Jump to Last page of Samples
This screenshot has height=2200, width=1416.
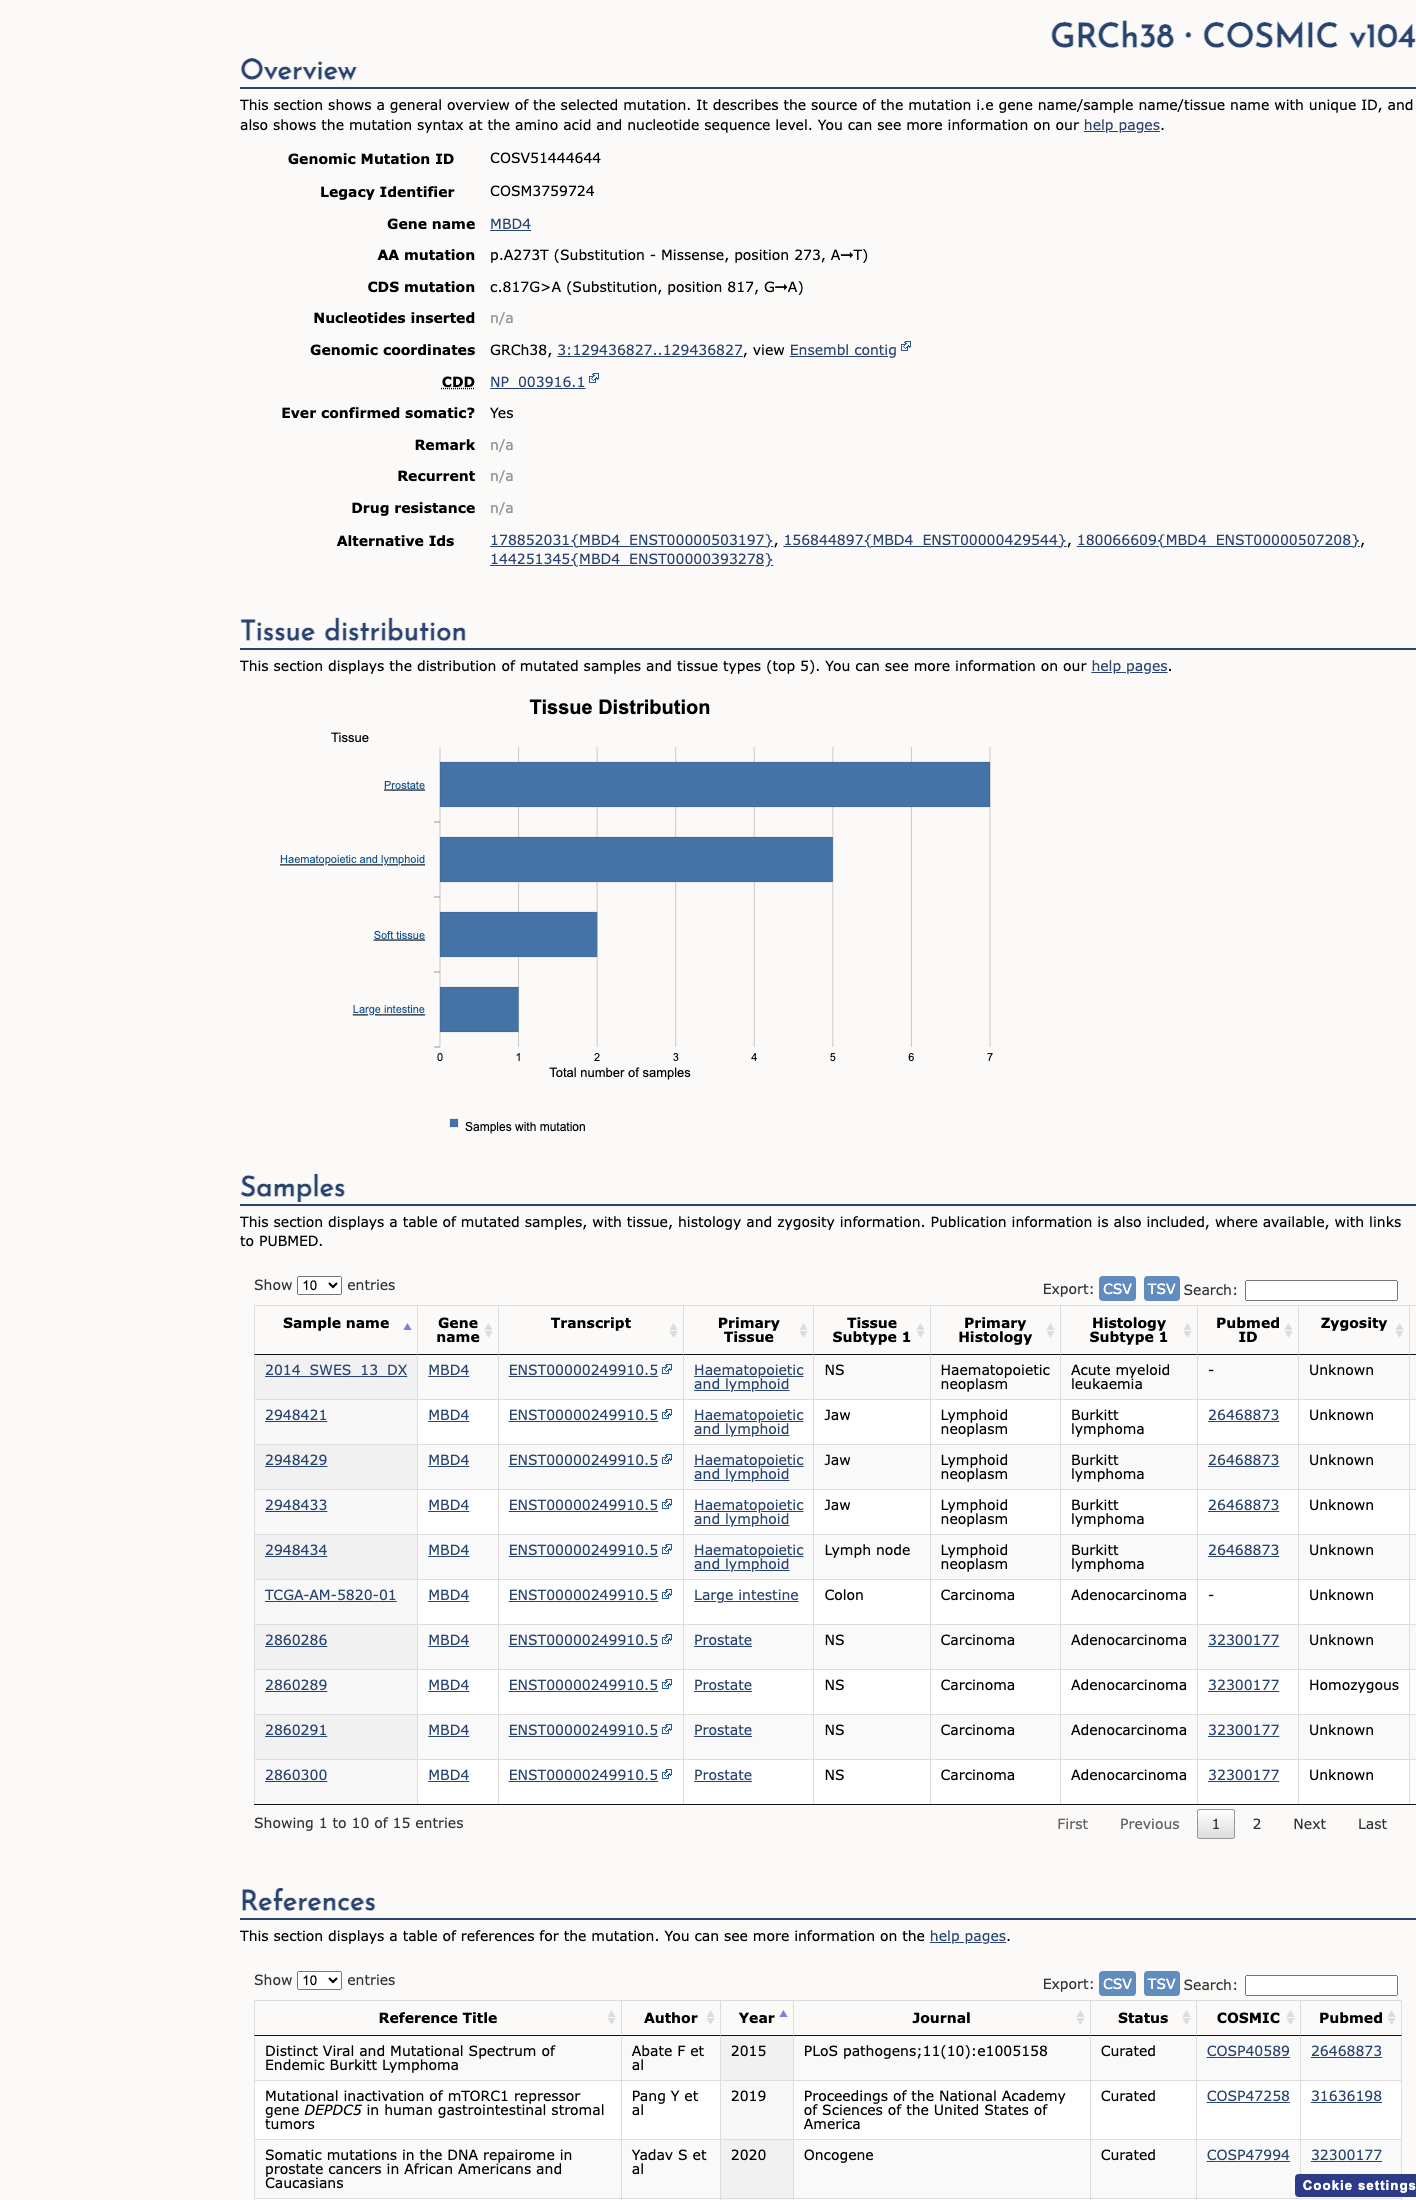(x=1372, y=1824)
